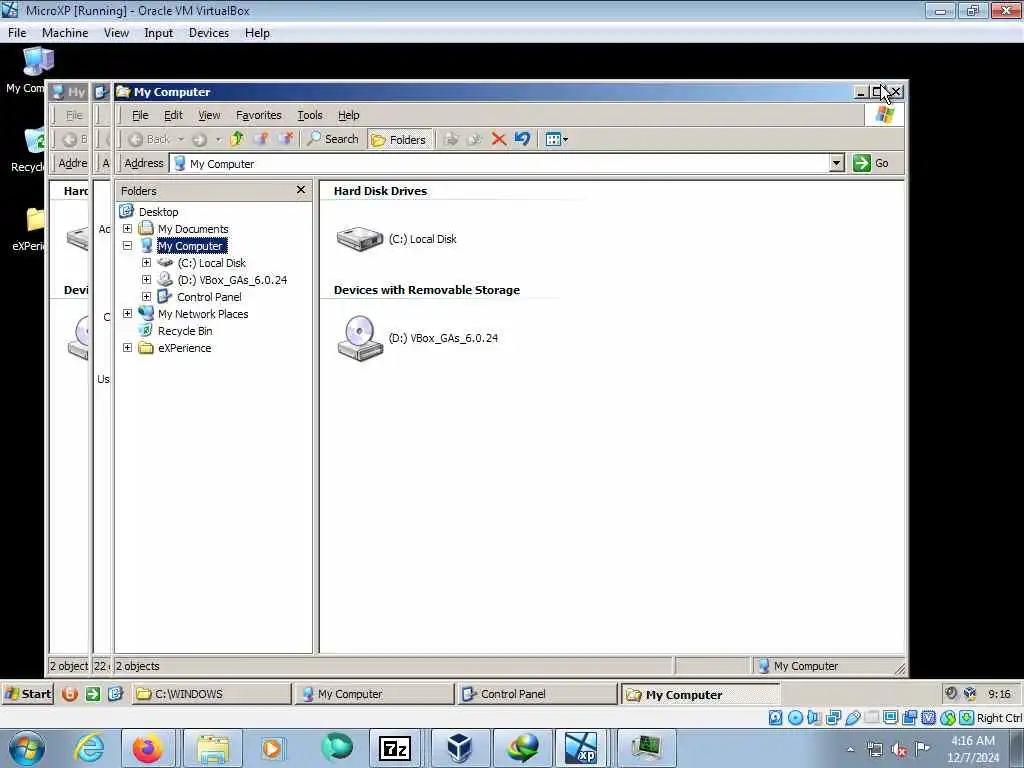Image resolution: width=1024 pixels, height=768 pixels.
Task: Click the Windows 7 Start orb
Action: (27, 748)
